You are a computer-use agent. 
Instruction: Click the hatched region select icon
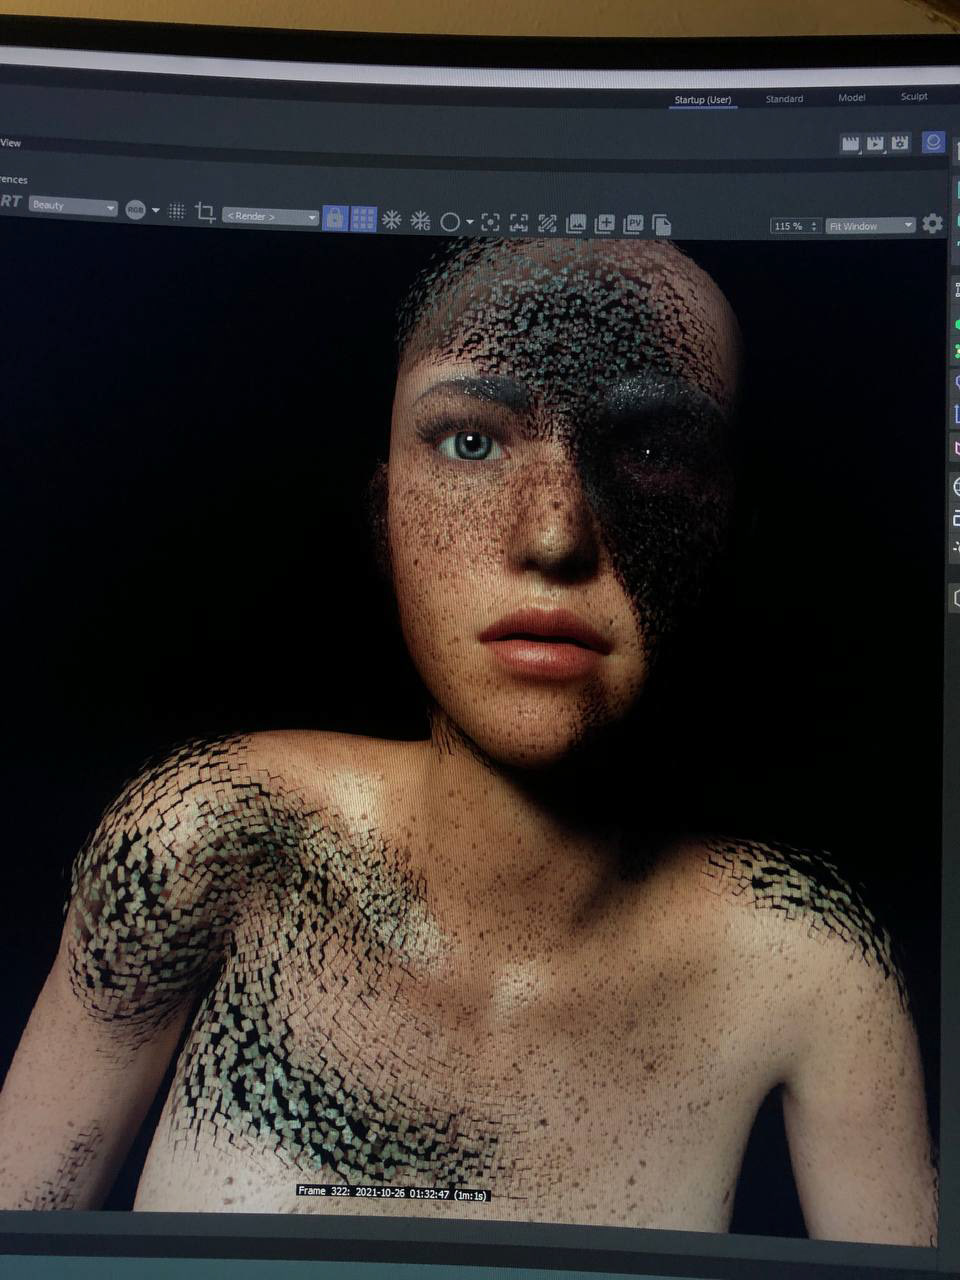547,224
